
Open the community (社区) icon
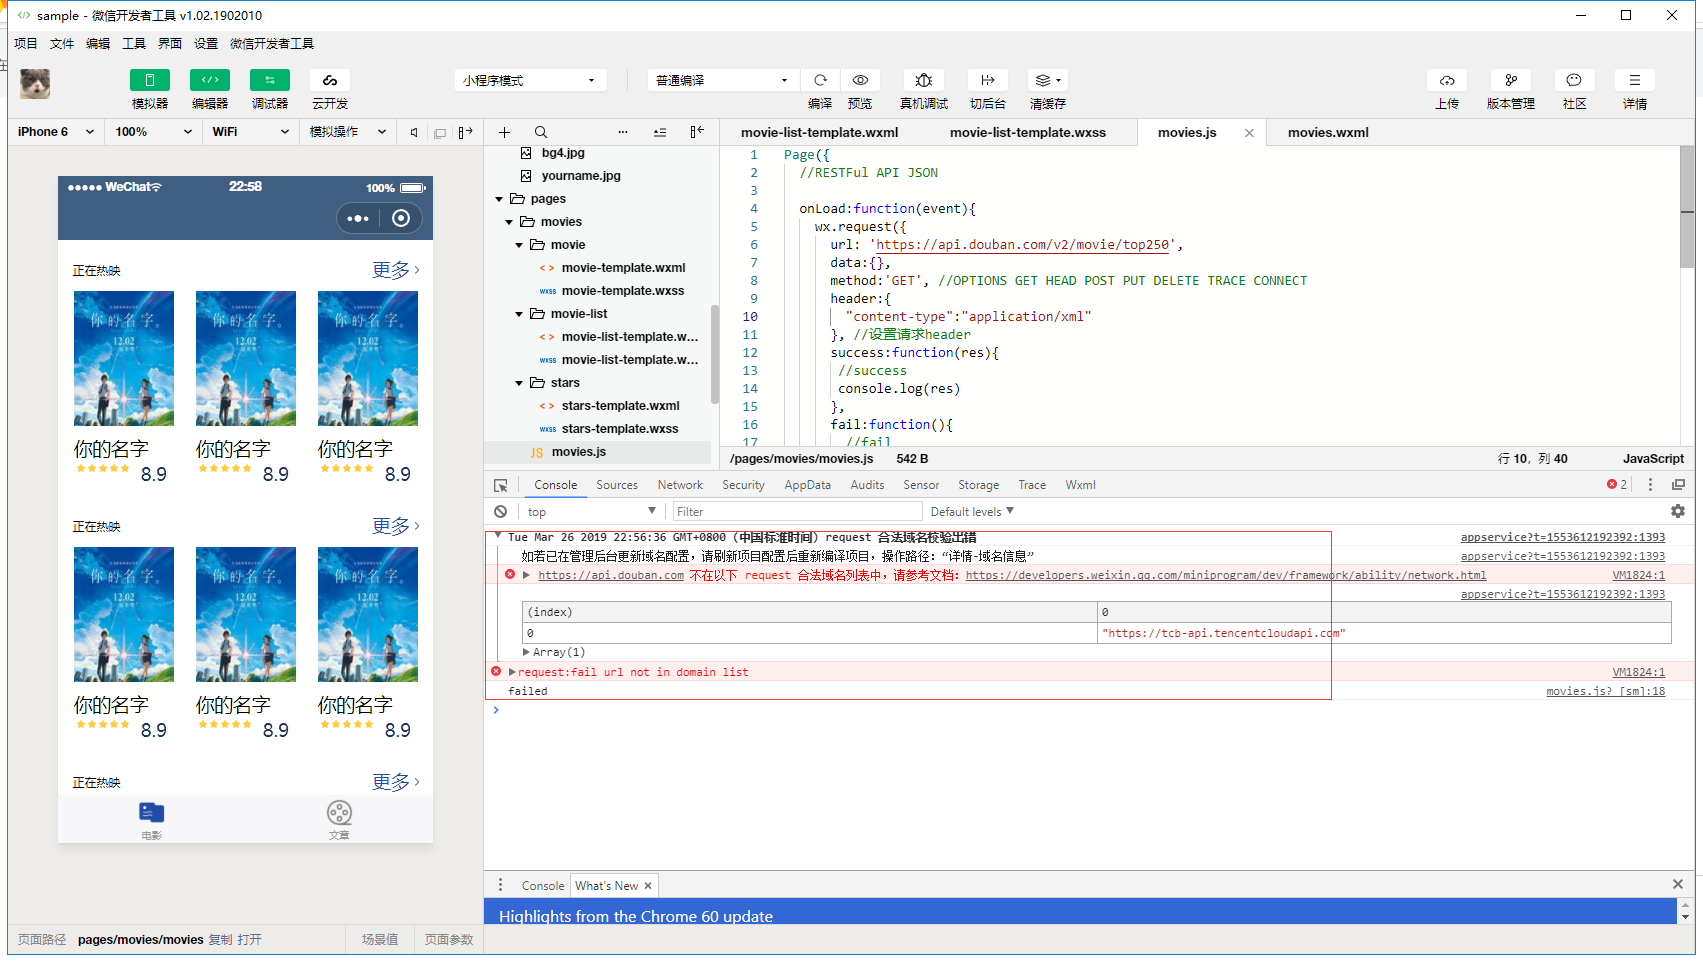coord(1575,80)
